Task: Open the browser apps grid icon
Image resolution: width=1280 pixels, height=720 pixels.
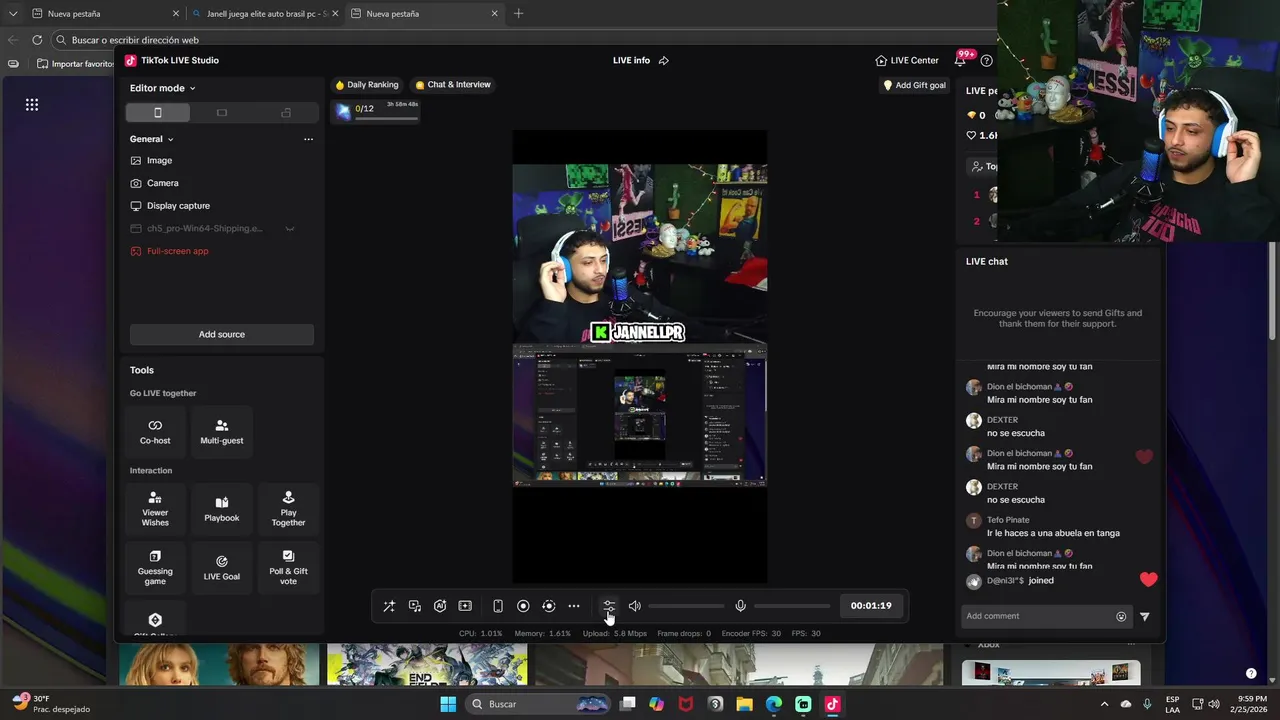Action: 32,104
